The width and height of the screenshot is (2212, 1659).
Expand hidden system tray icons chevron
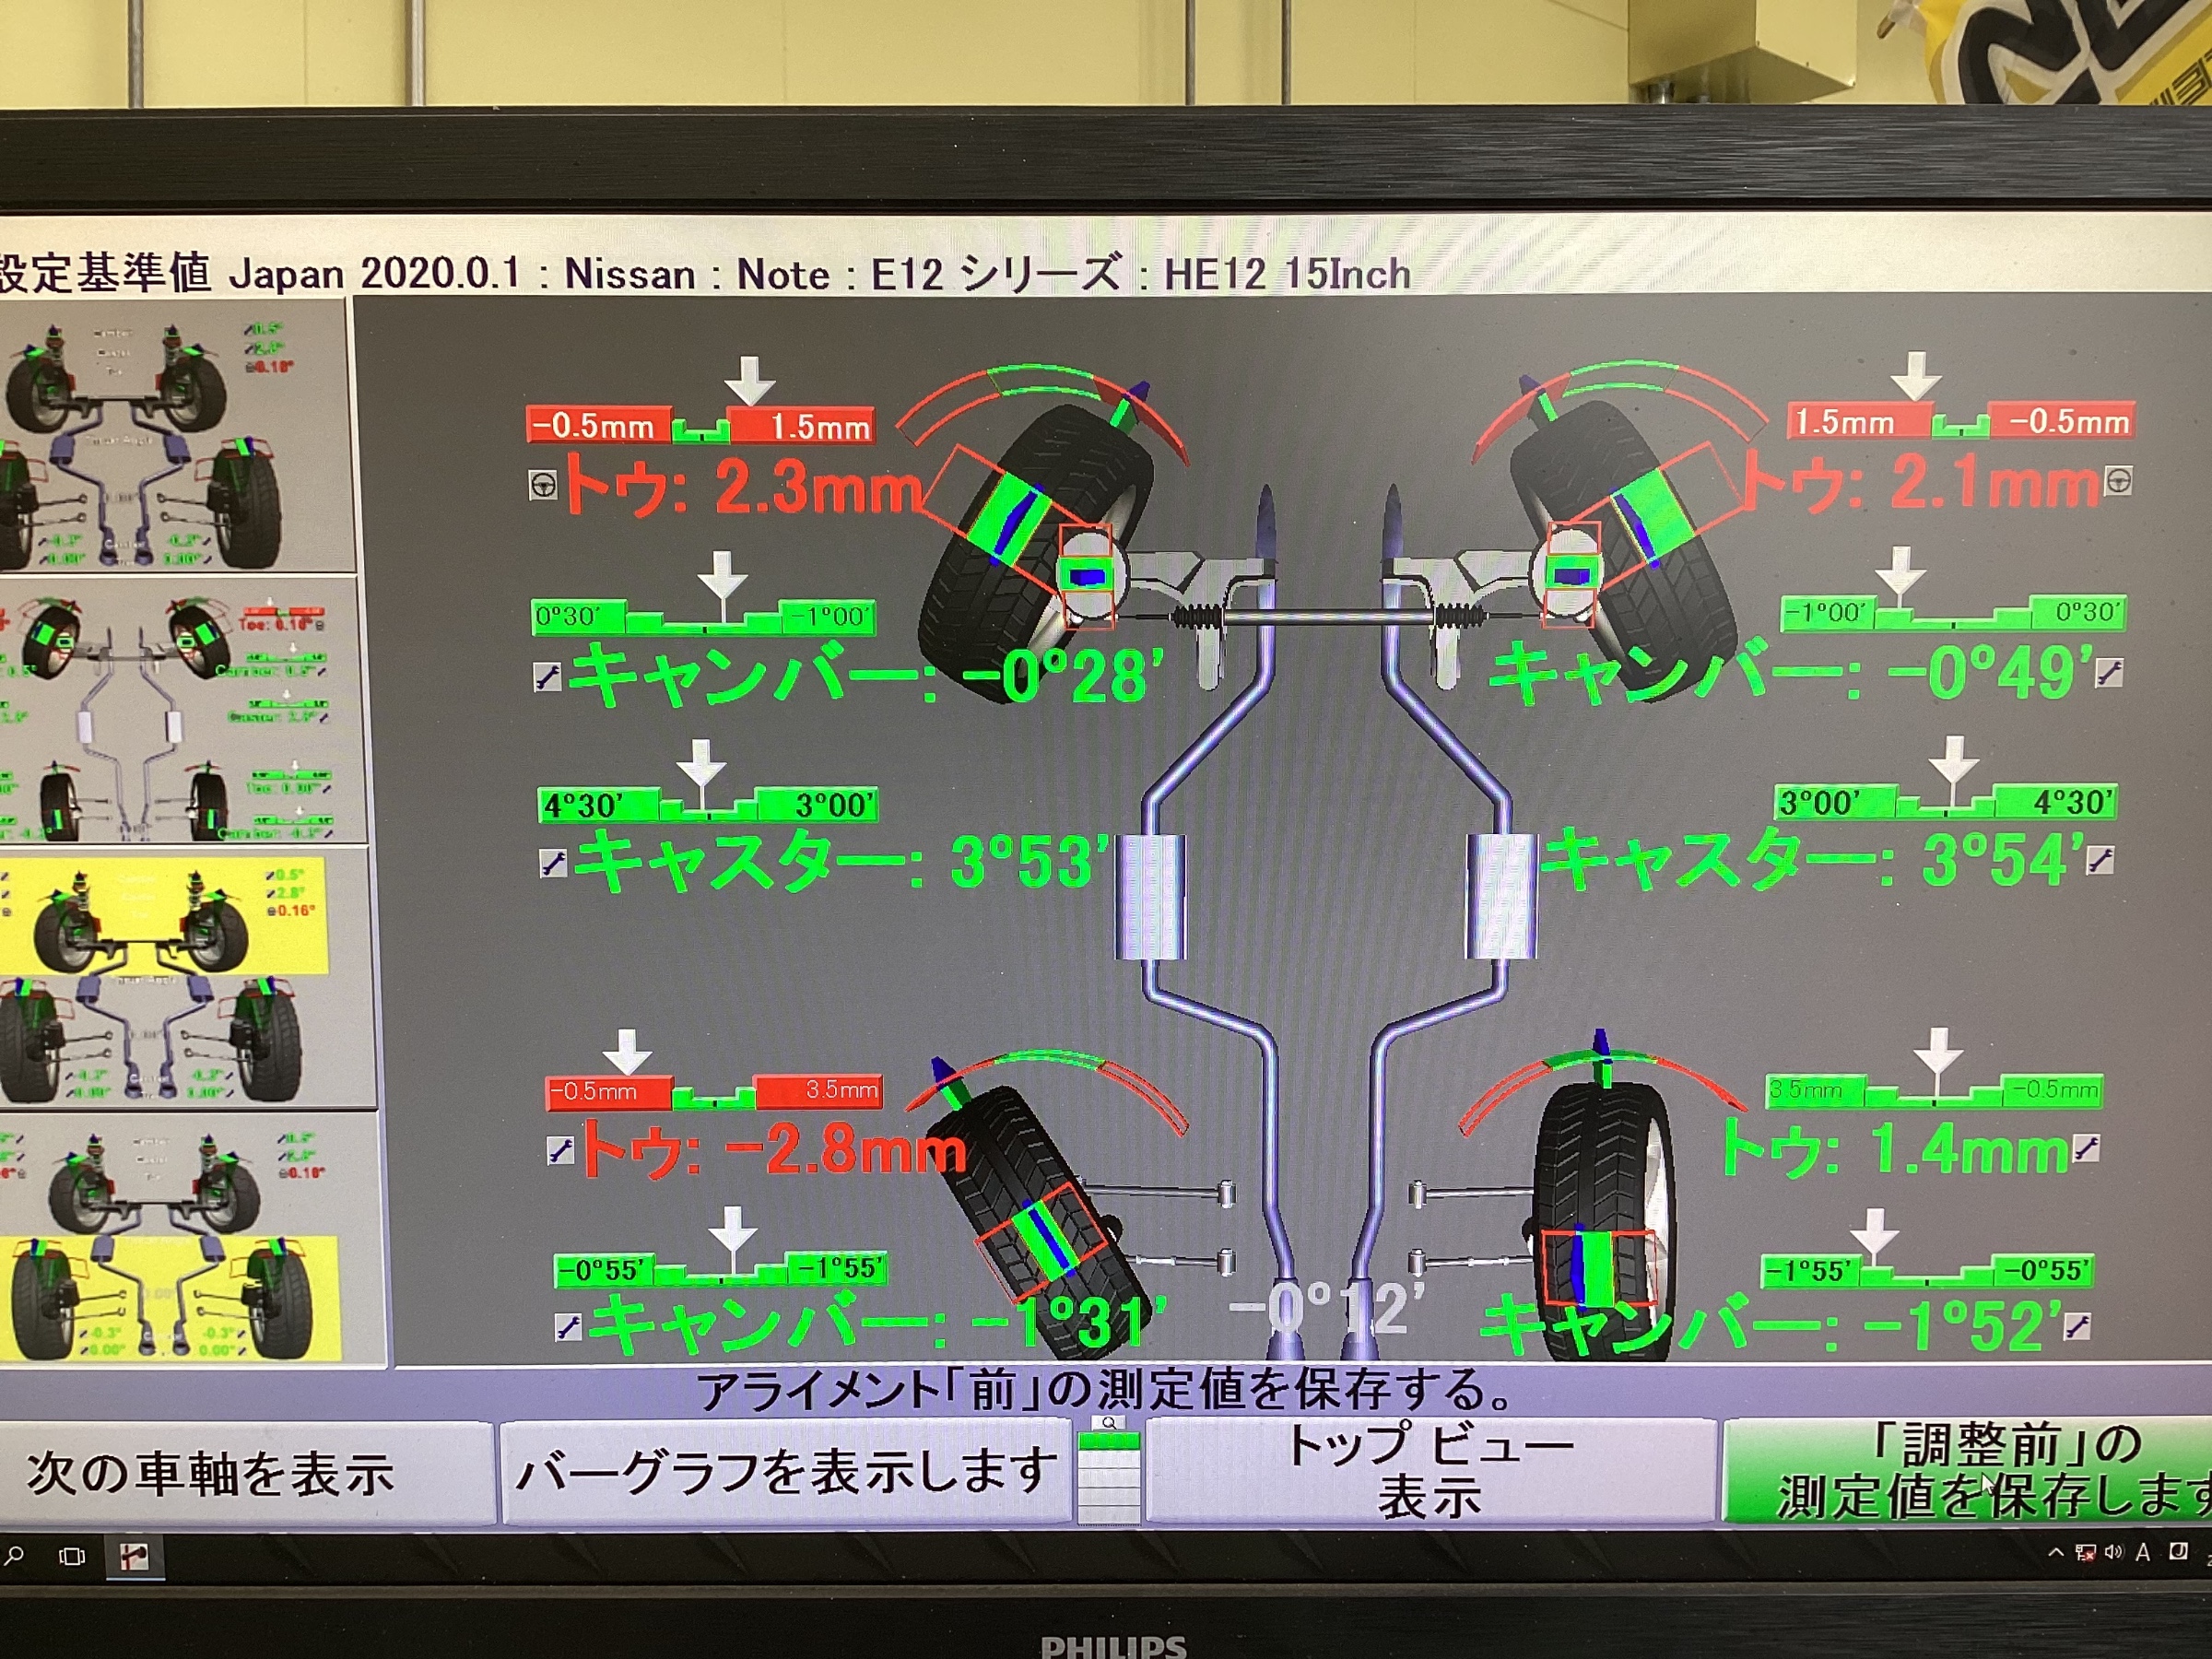tap(2056, 1552)
